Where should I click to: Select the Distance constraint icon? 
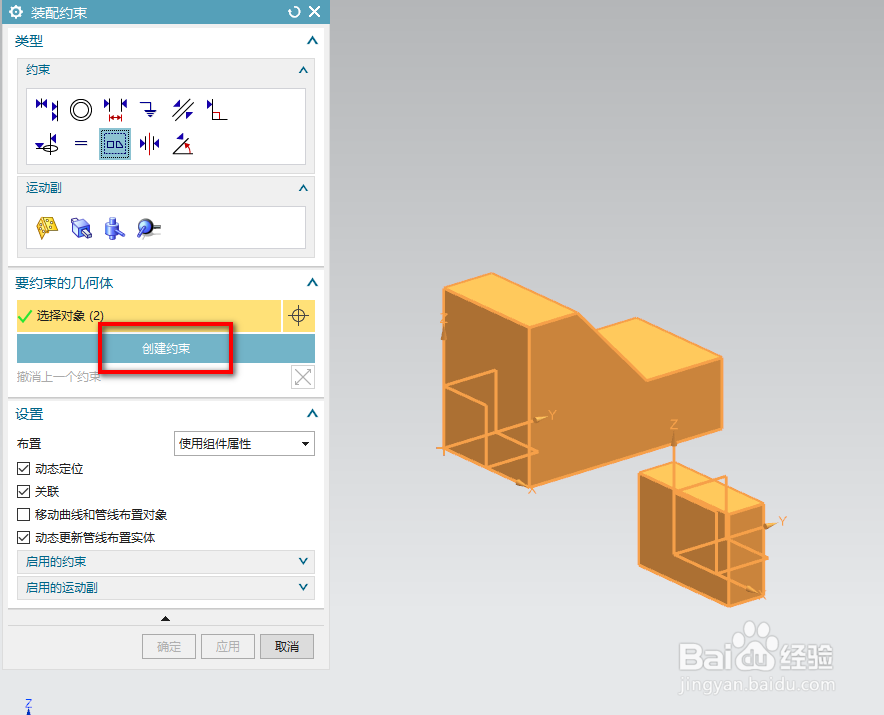[115, 110]
